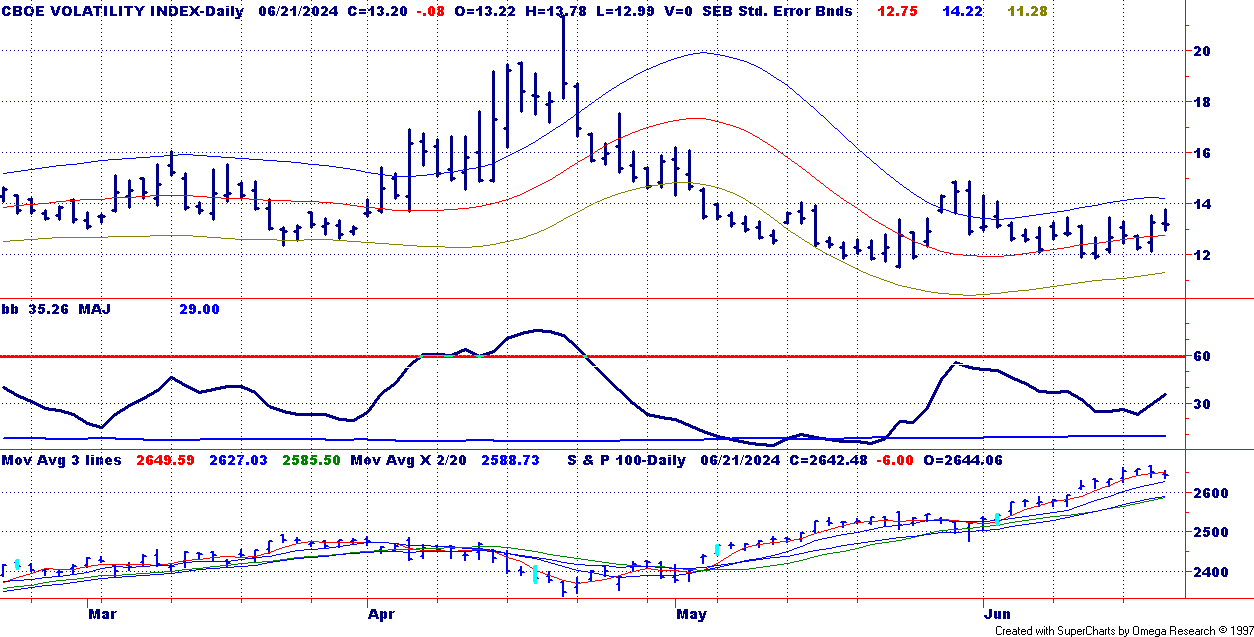Viewport: 1254px width, 637px height.
Task: Click the blue 29.00 indicator value
Action: [199, 309]
